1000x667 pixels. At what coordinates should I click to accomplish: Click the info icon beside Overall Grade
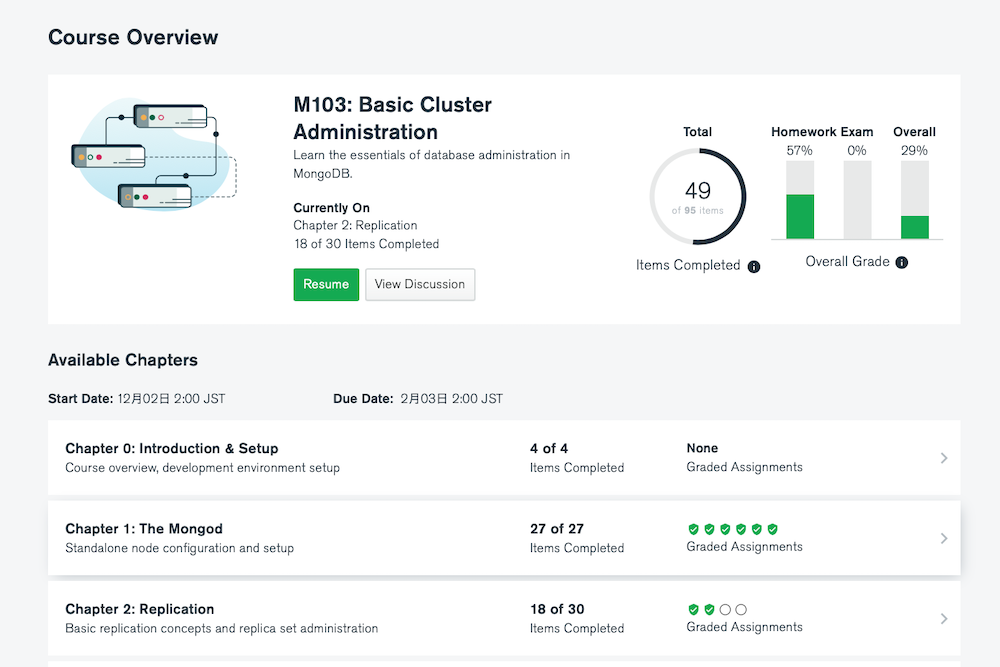point(902,262)
